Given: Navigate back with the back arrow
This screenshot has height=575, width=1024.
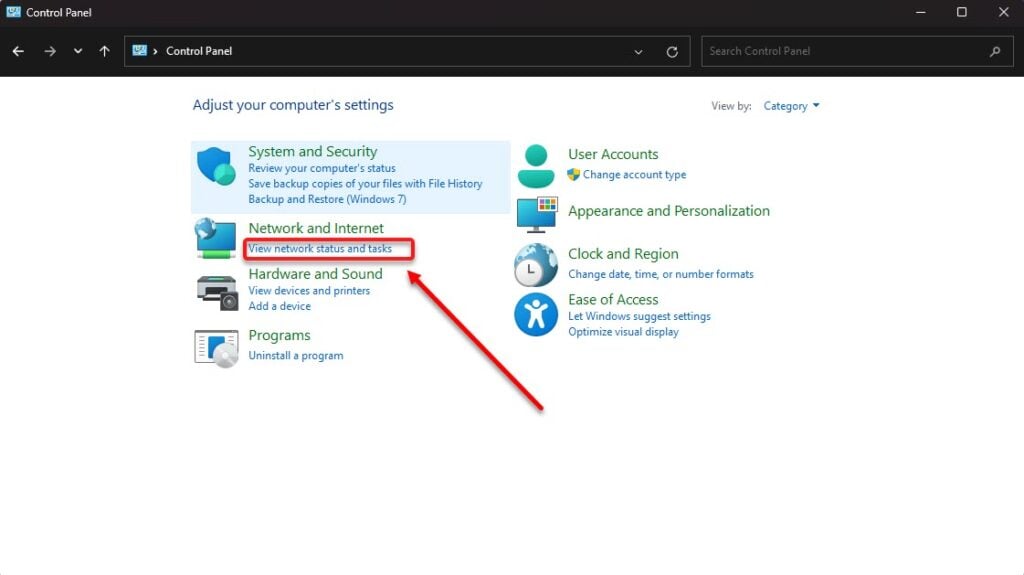Looking at the screenshot, I should 19,52.
